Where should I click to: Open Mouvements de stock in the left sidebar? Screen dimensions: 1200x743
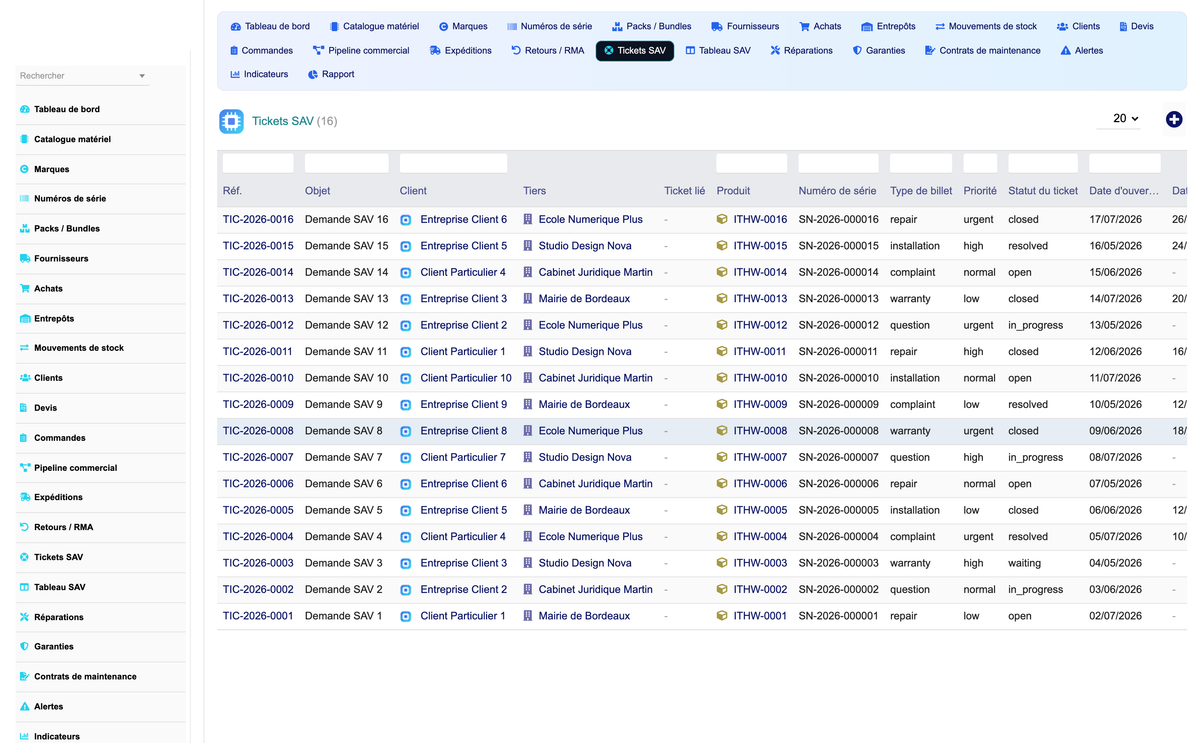point(79,348)
